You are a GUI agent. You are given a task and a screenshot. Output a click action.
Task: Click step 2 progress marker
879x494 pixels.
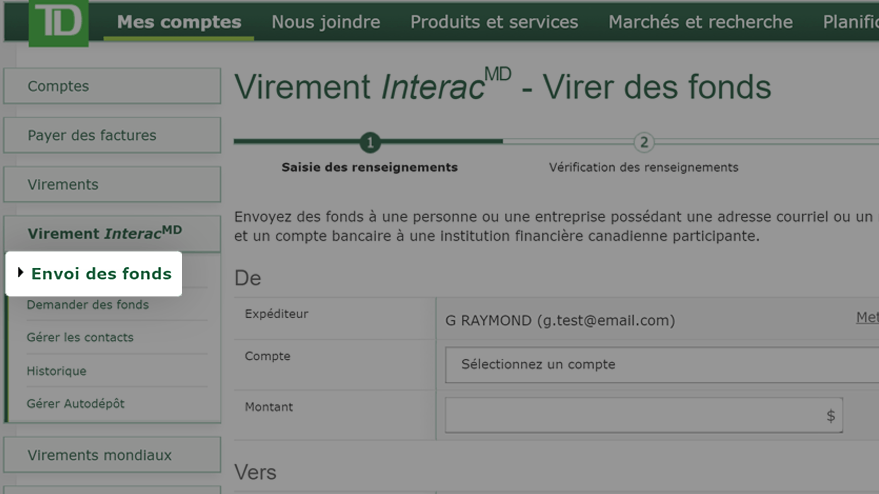click(644, 142)
